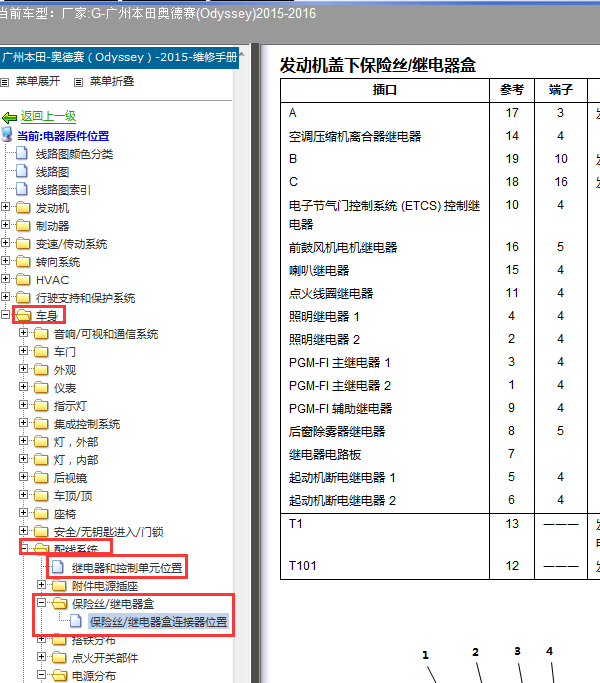Click the 发动机 folder icon

(23, 208)
